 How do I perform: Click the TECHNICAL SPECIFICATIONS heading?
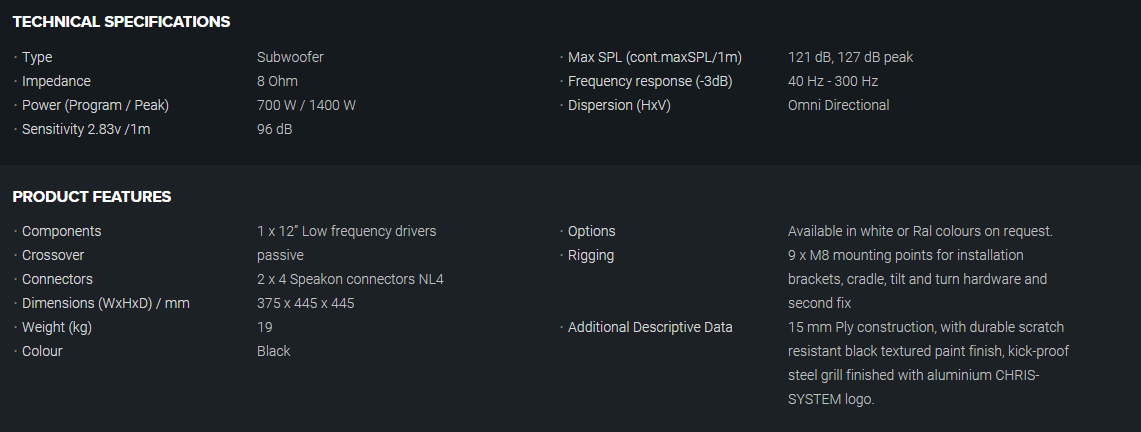121,21
